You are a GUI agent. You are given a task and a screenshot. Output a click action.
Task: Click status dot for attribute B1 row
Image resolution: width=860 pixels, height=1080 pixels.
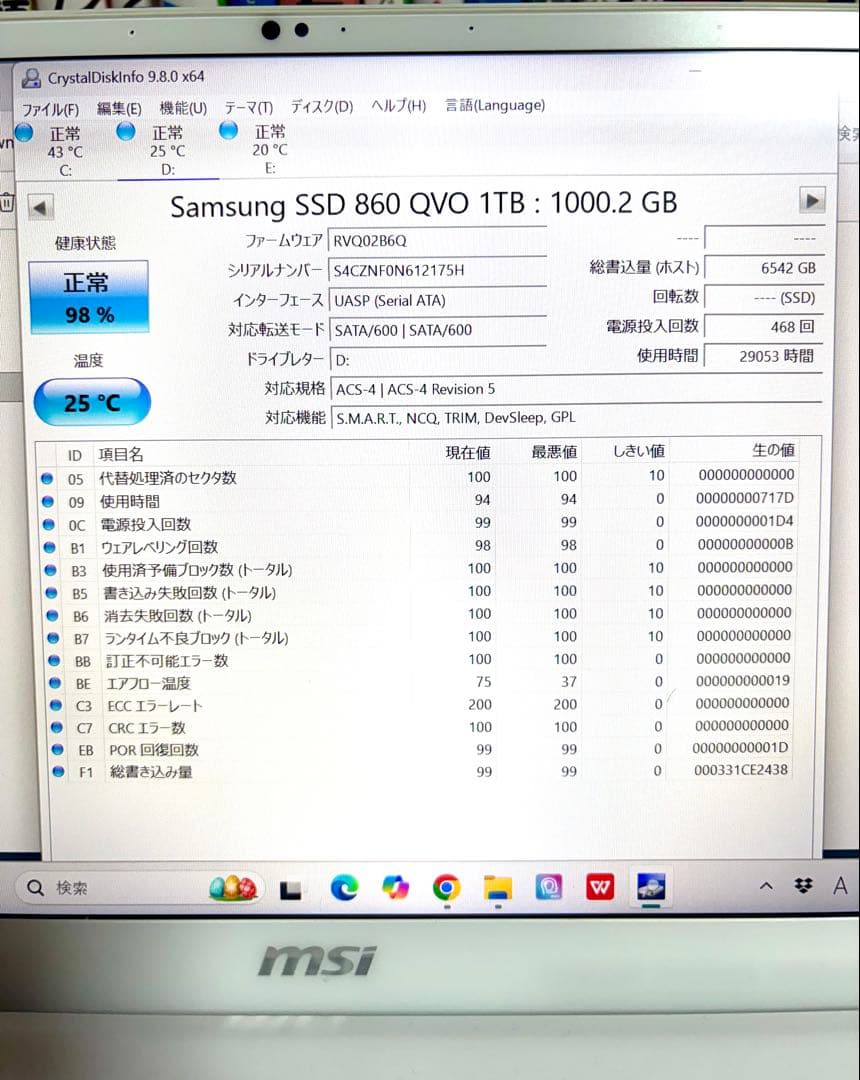tap(49, 548)
